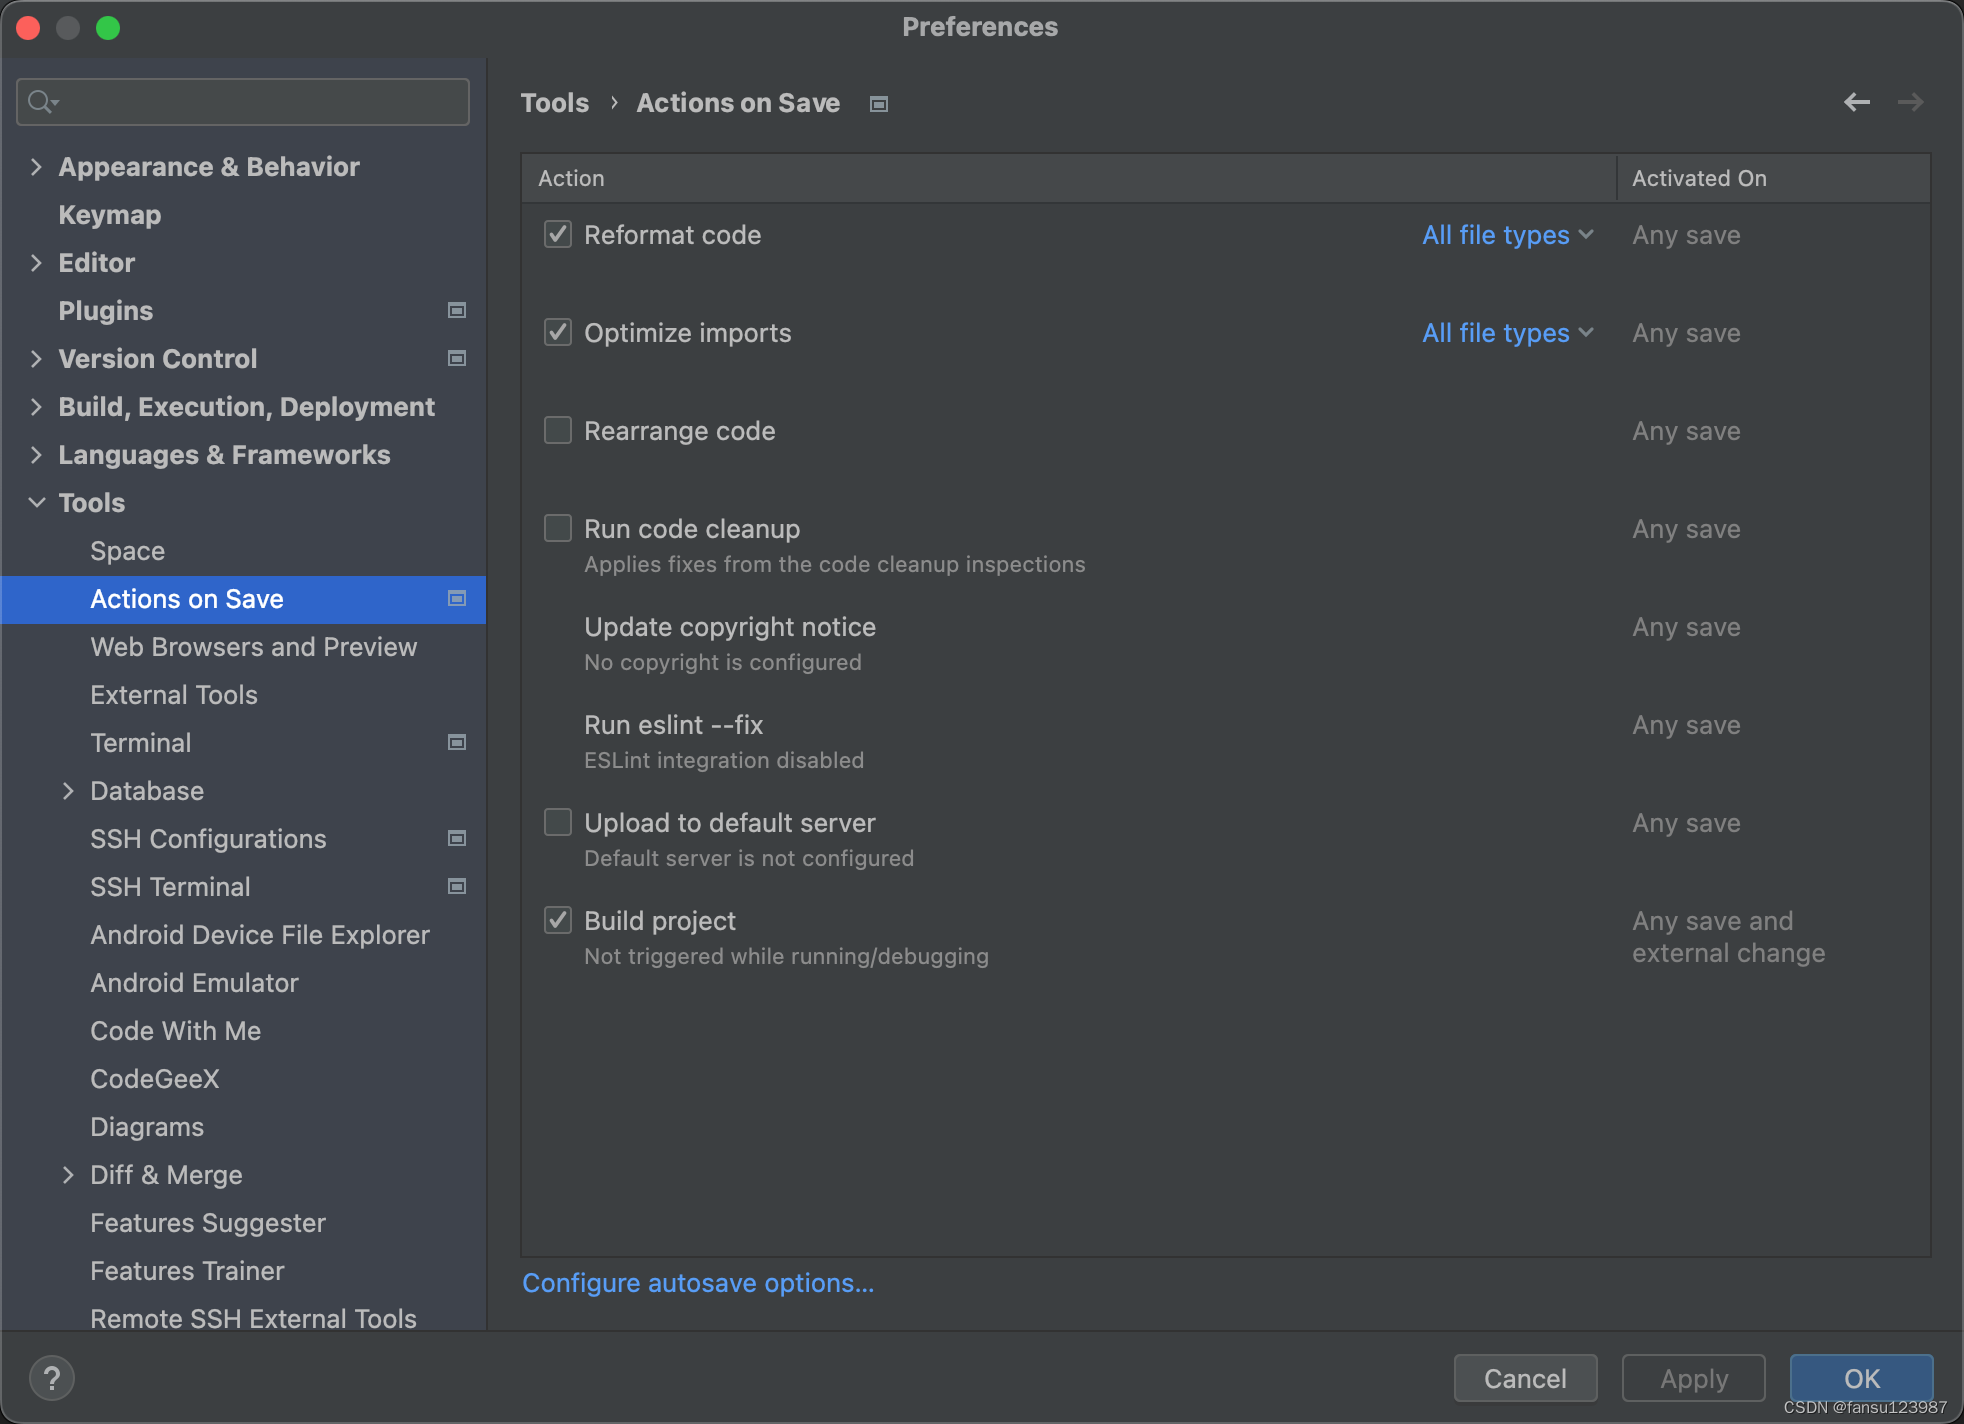
Task: Click the Activated On column header
Action: (x=1774, y=178)
